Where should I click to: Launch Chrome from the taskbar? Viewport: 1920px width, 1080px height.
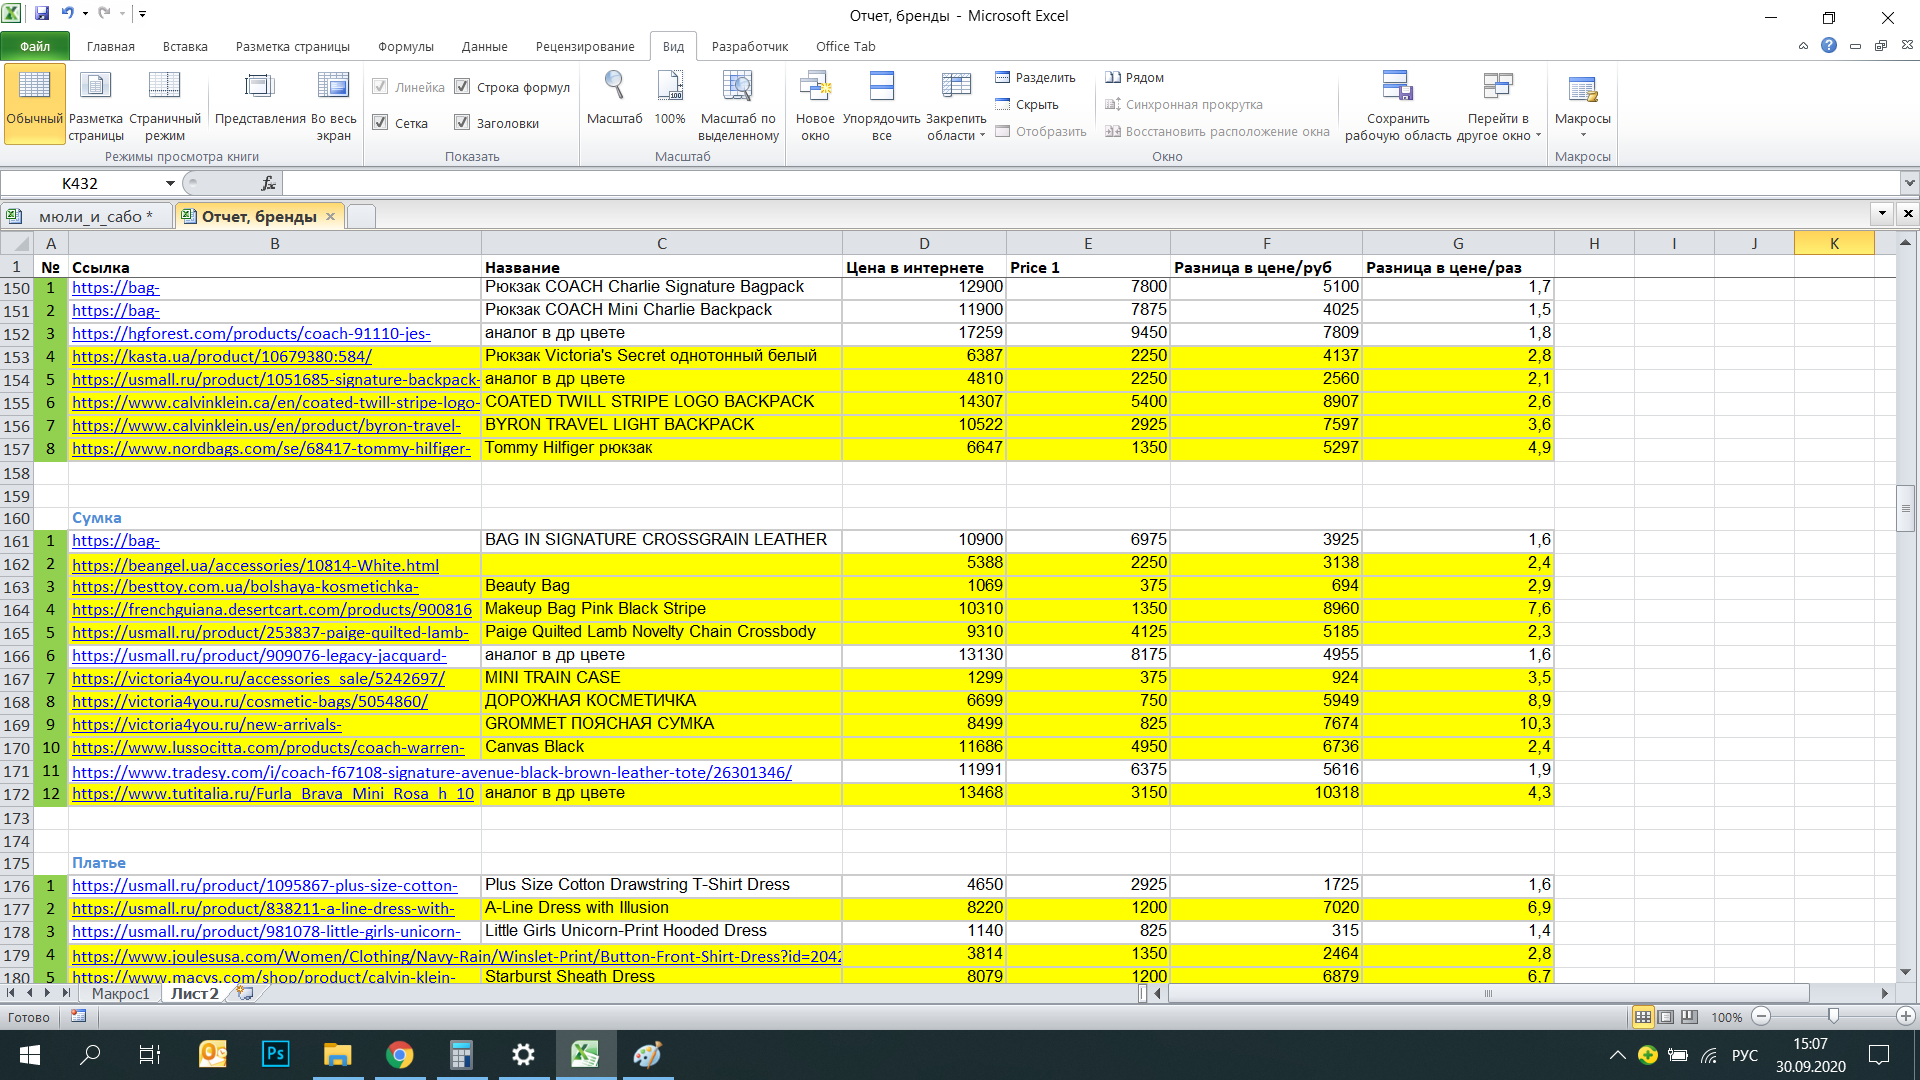(x=399, y=1055)
